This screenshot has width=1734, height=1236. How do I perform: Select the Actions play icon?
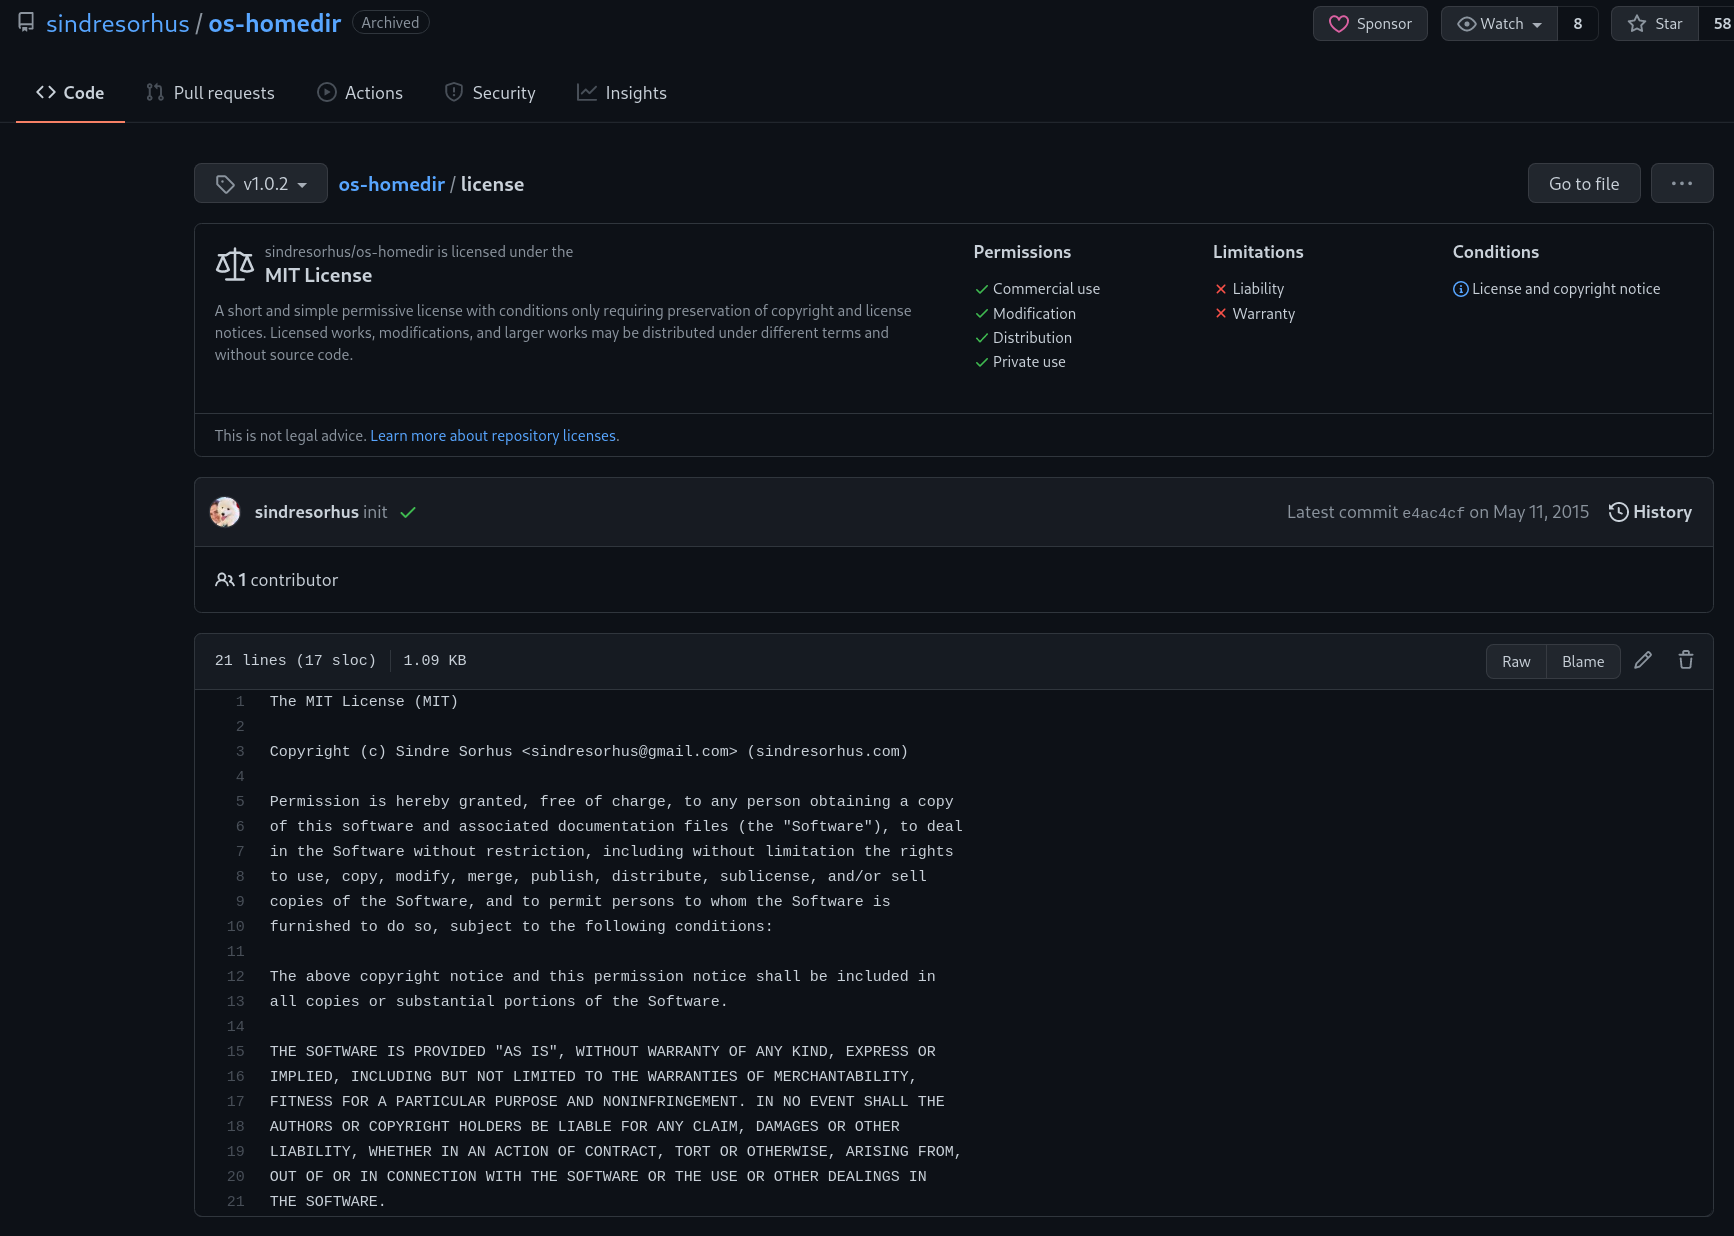coord(326,92)
